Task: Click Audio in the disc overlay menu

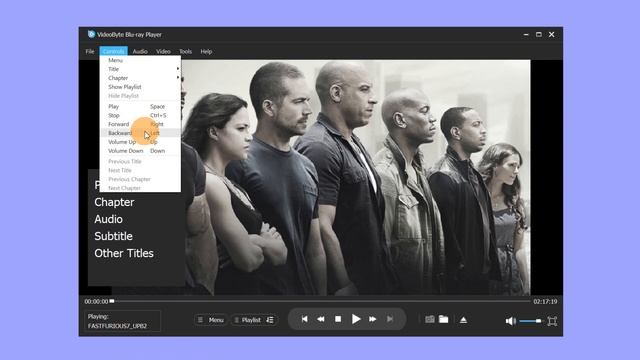Action: (x=109, y=219)
